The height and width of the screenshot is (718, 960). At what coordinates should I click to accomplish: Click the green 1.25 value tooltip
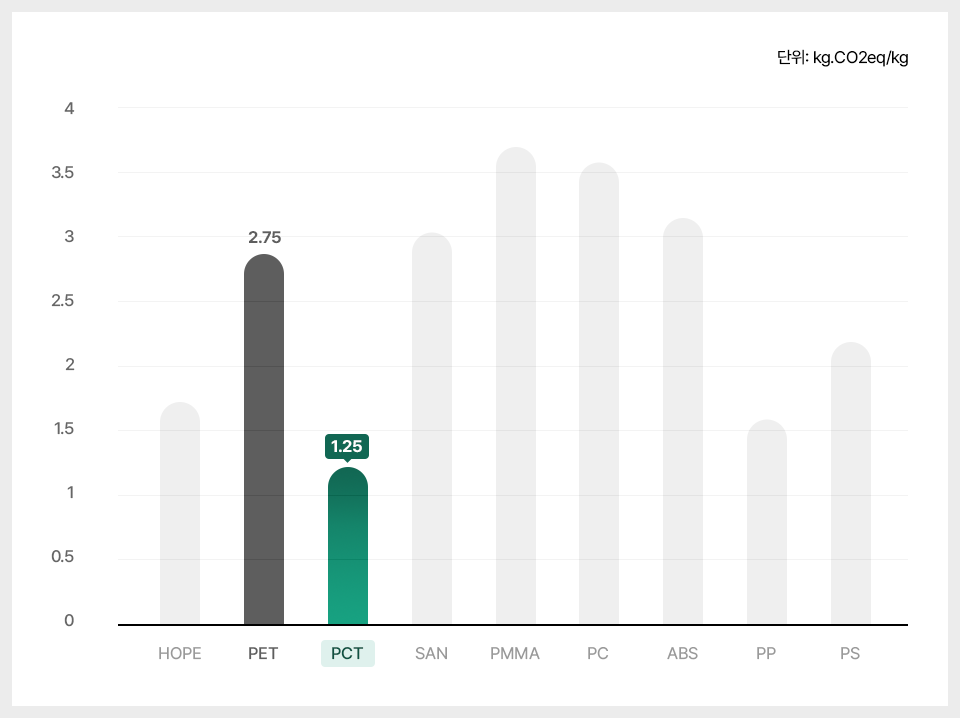(x=347, y=446)
